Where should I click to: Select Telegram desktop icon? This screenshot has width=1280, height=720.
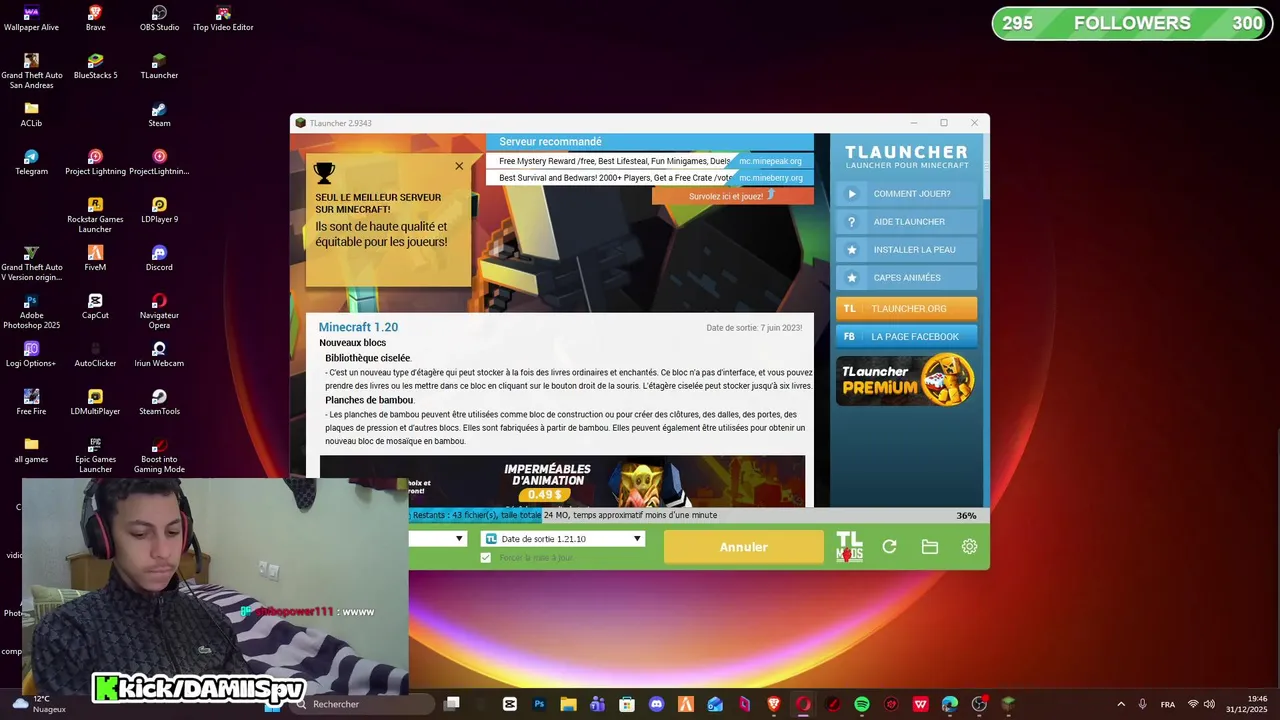31,161
